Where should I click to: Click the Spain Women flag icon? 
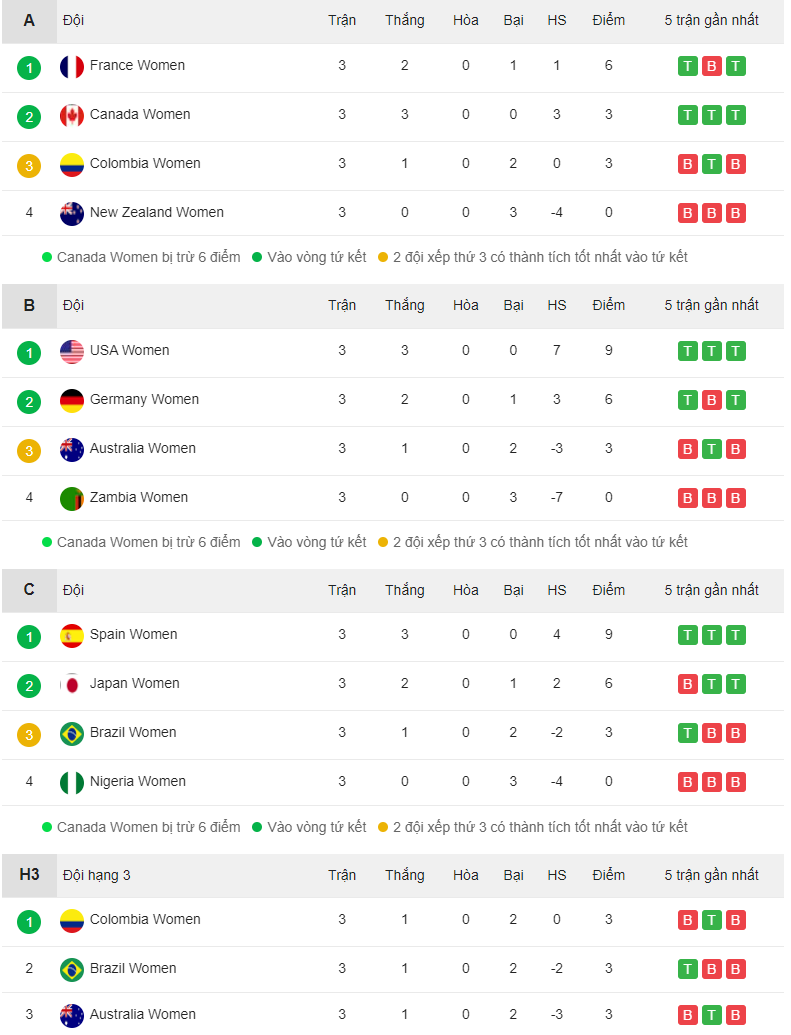[x=71, y=636]
